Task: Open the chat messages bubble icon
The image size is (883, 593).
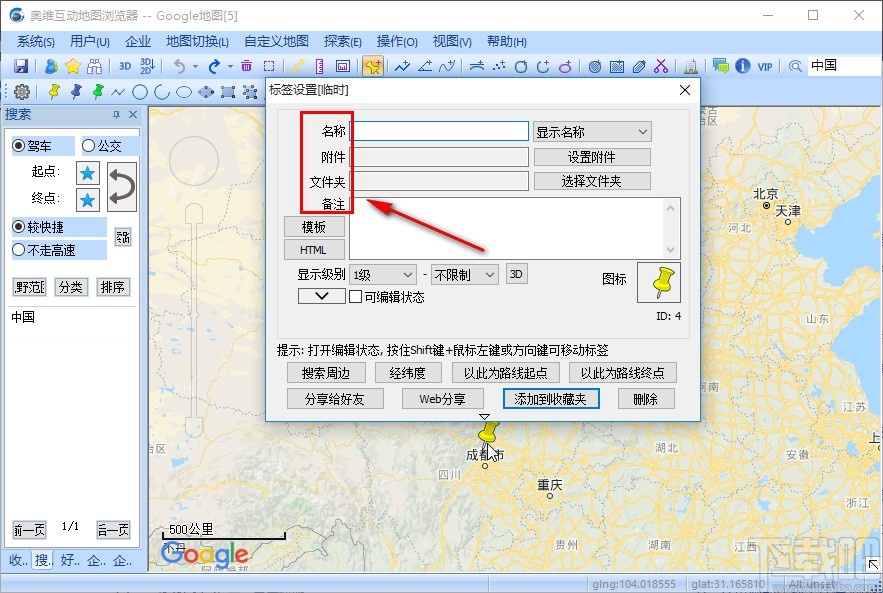Action: pos(720,66)
